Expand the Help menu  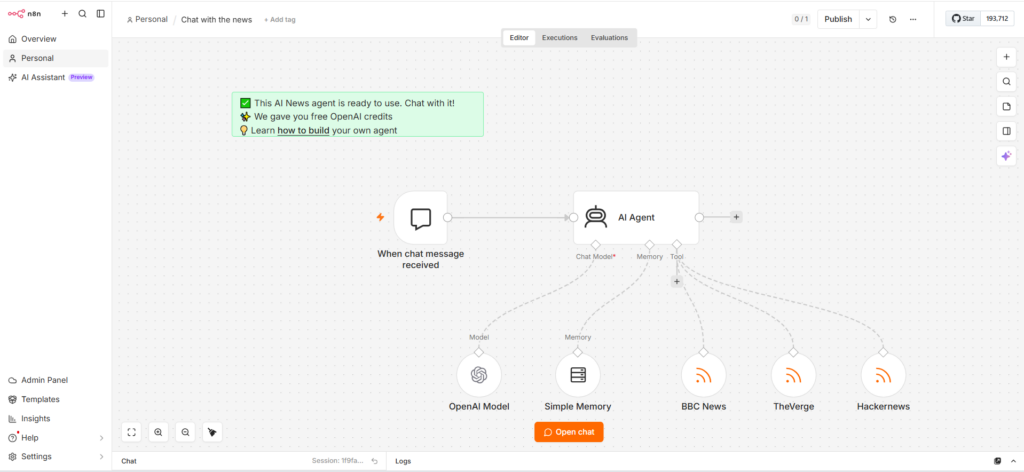coord(56,437)
